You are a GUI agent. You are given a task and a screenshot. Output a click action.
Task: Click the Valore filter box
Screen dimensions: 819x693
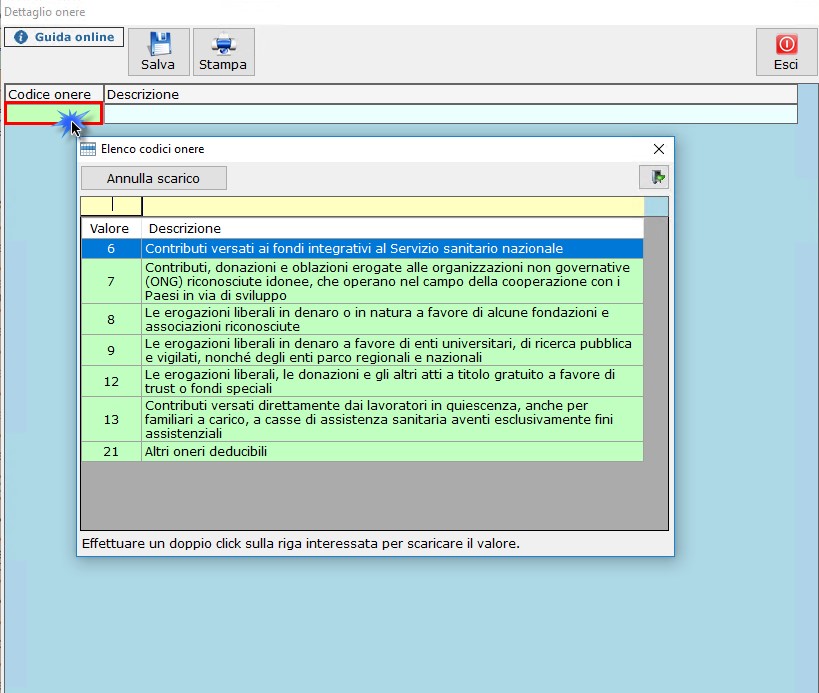111,206
